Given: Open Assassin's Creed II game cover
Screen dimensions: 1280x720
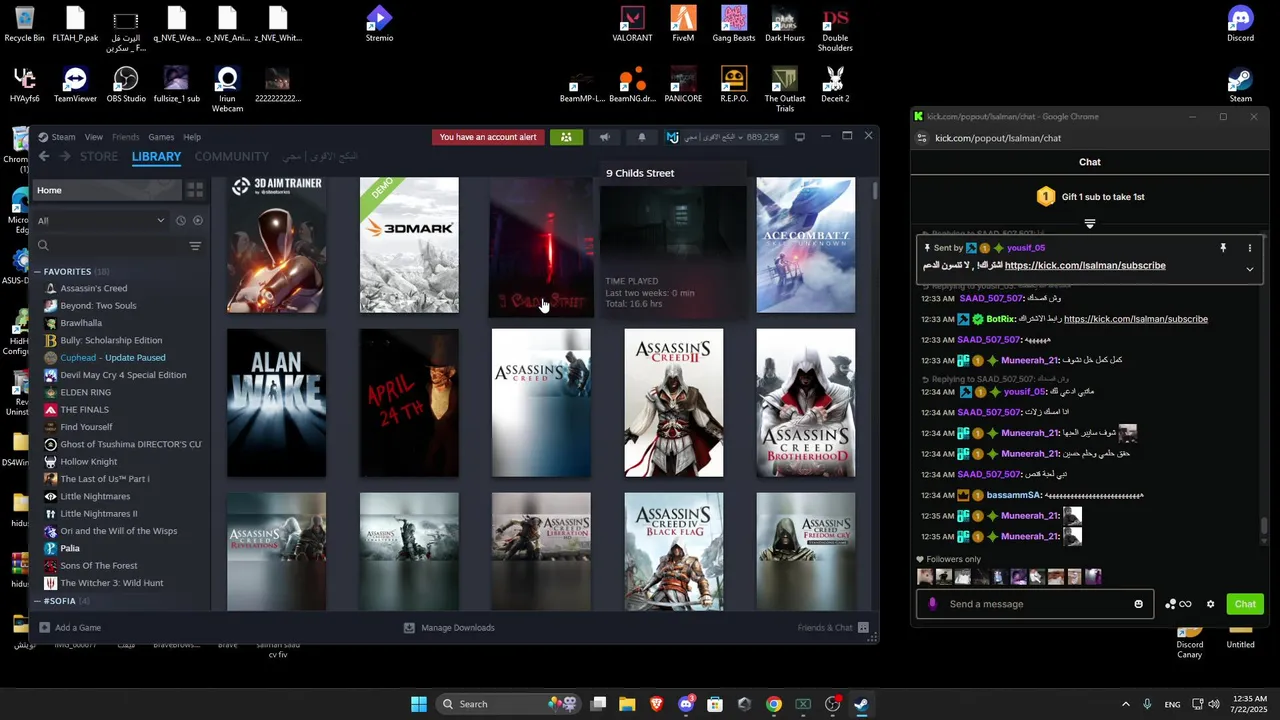Looking at the screenshot, I should (673, 403).
